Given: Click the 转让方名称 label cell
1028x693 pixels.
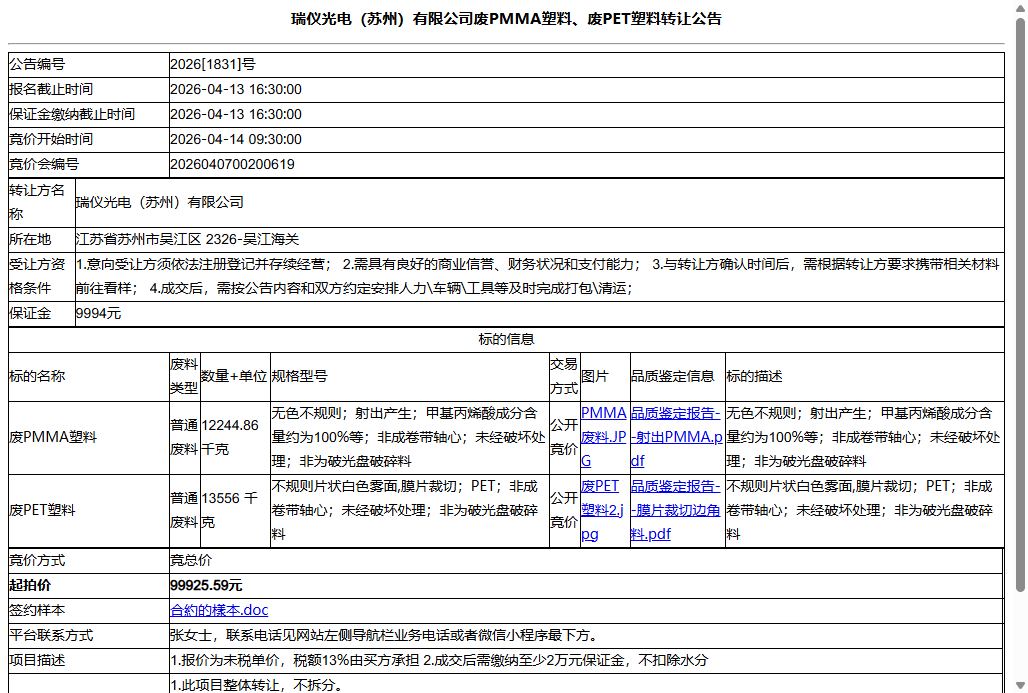Looking at the screenshot, I should (x=41, y=203).
